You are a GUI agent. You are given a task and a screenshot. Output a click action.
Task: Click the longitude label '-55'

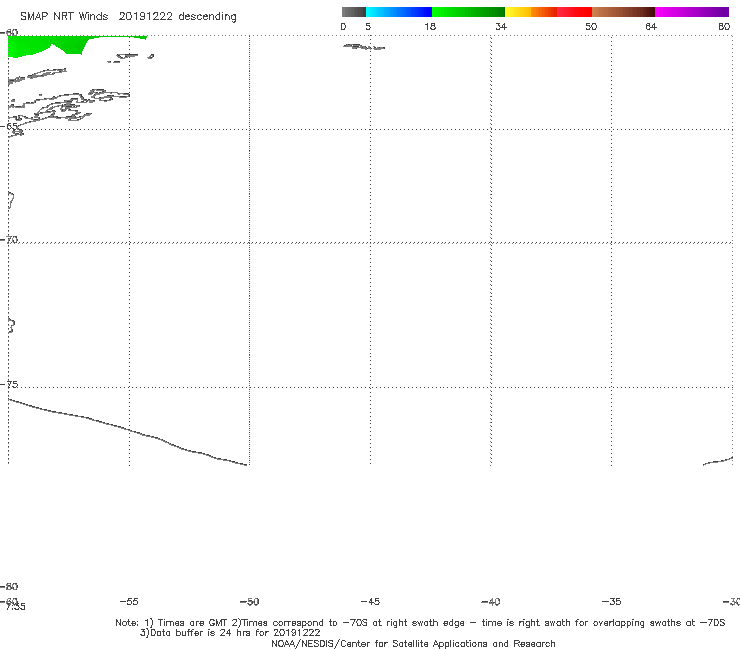point(129,601)
